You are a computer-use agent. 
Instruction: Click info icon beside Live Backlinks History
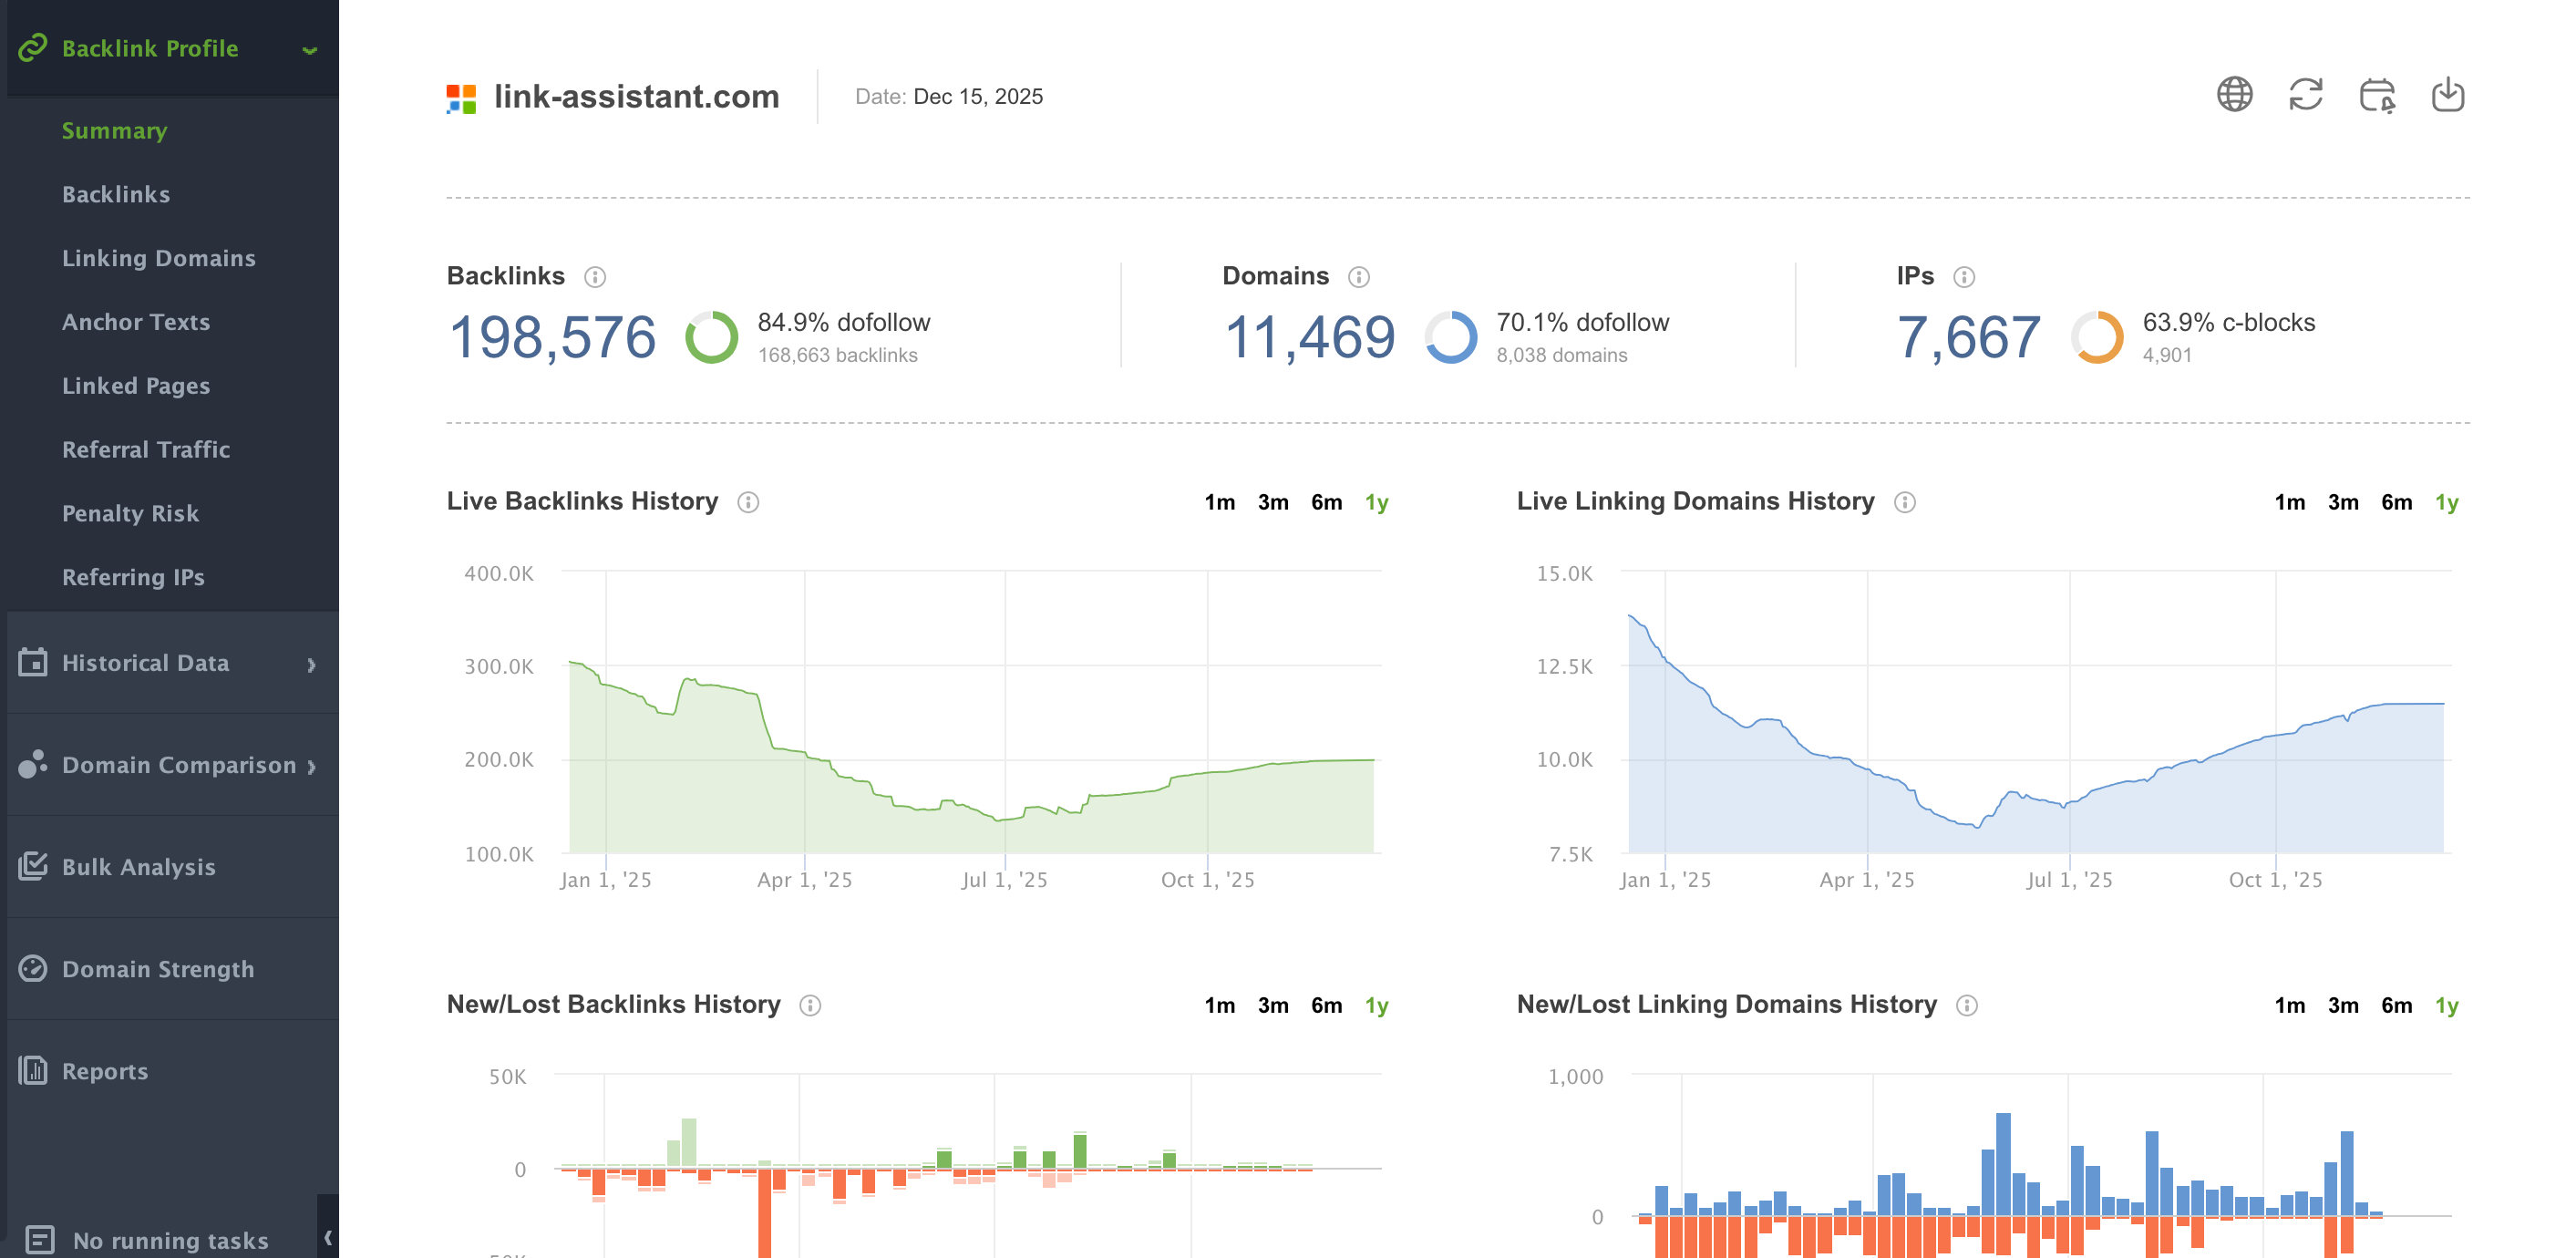tap(748, 502)
